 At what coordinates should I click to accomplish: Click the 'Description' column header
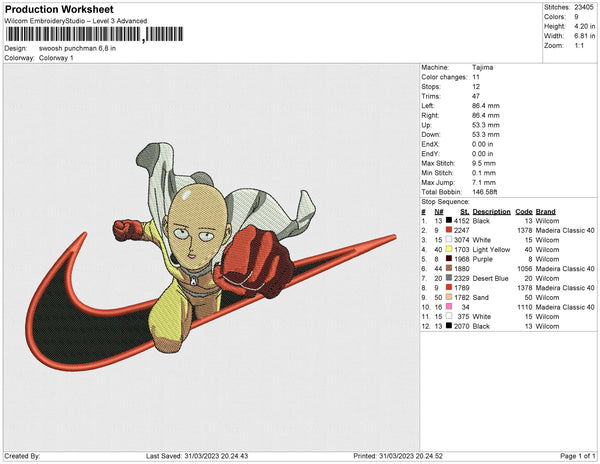492,212
